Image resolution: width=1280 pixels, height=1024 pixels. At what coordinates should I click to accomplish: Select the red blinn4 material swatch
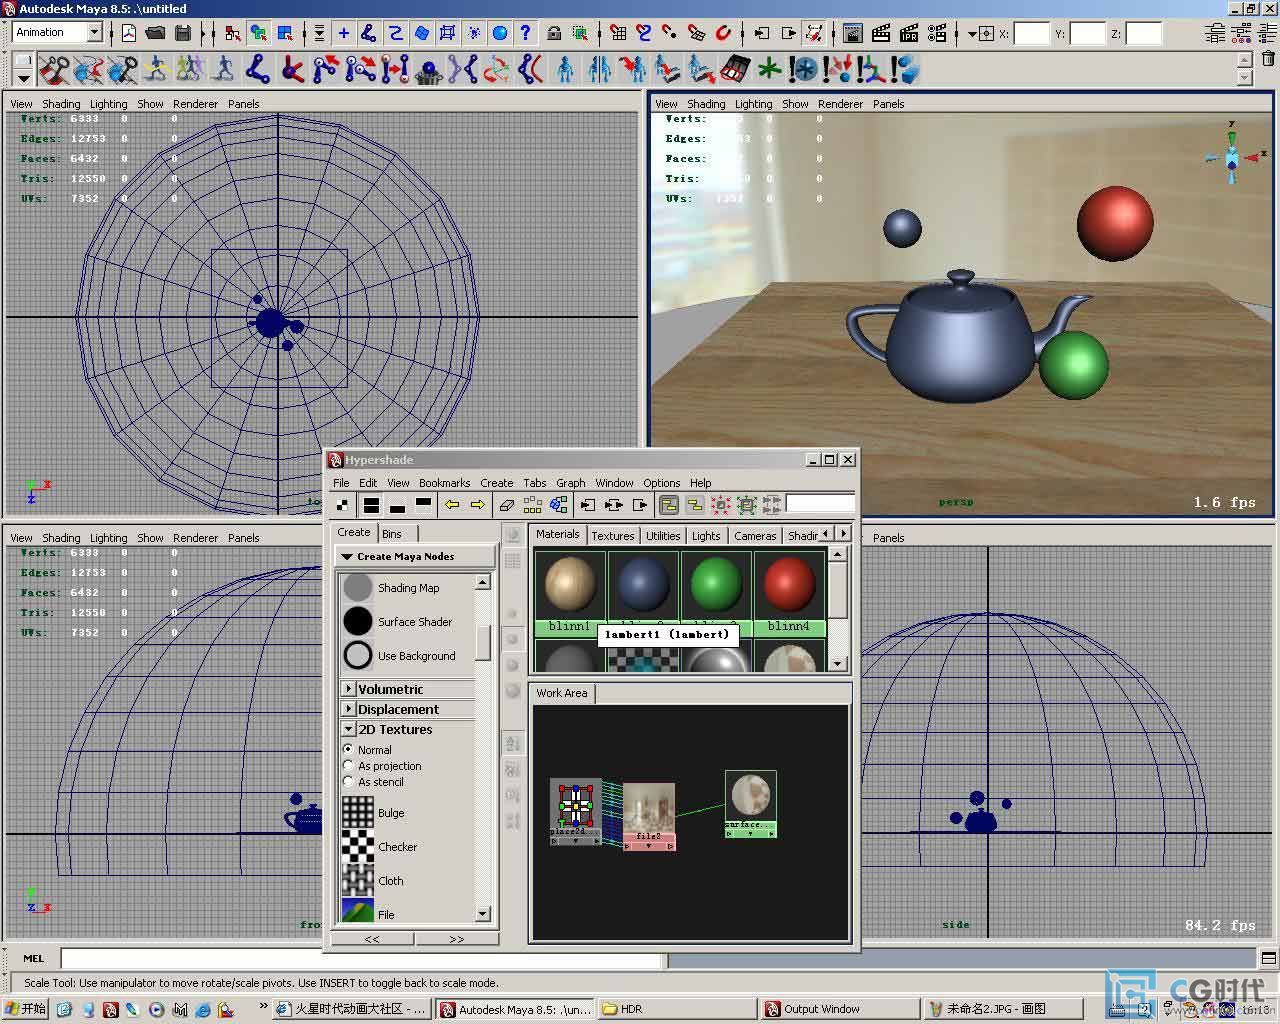pyautogui.click(x=789, y=586)
